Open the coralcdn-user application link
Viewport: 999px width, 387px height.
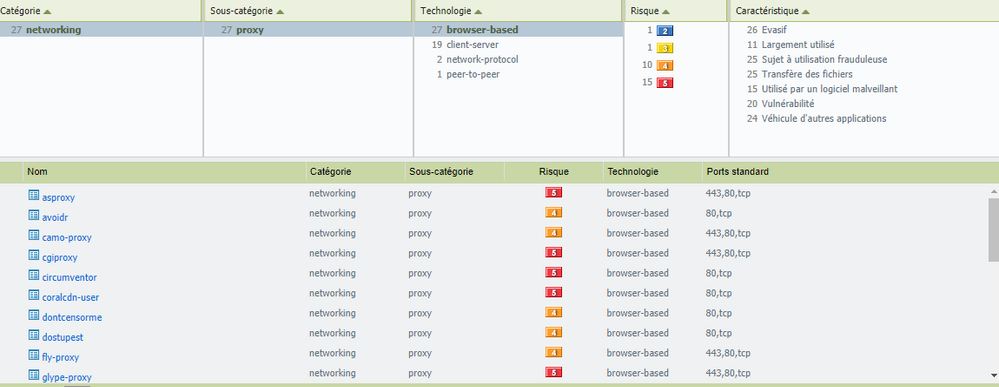tap(71, 298)
